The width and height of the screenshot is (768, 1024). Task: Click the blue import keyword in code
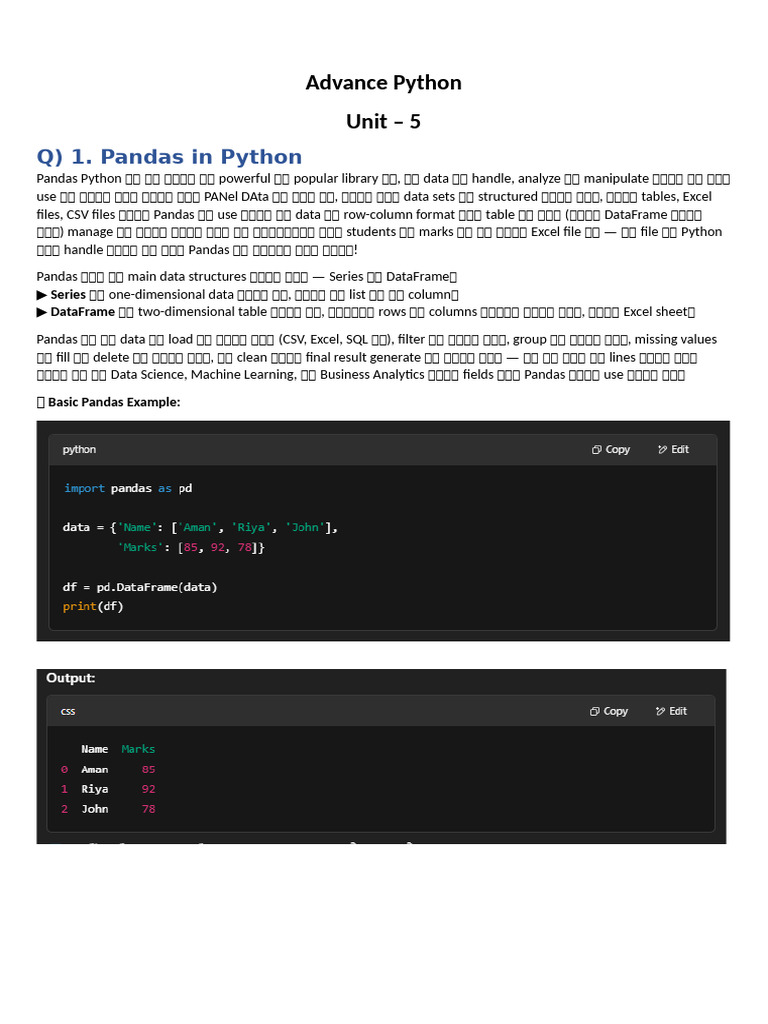coord(84,488)
